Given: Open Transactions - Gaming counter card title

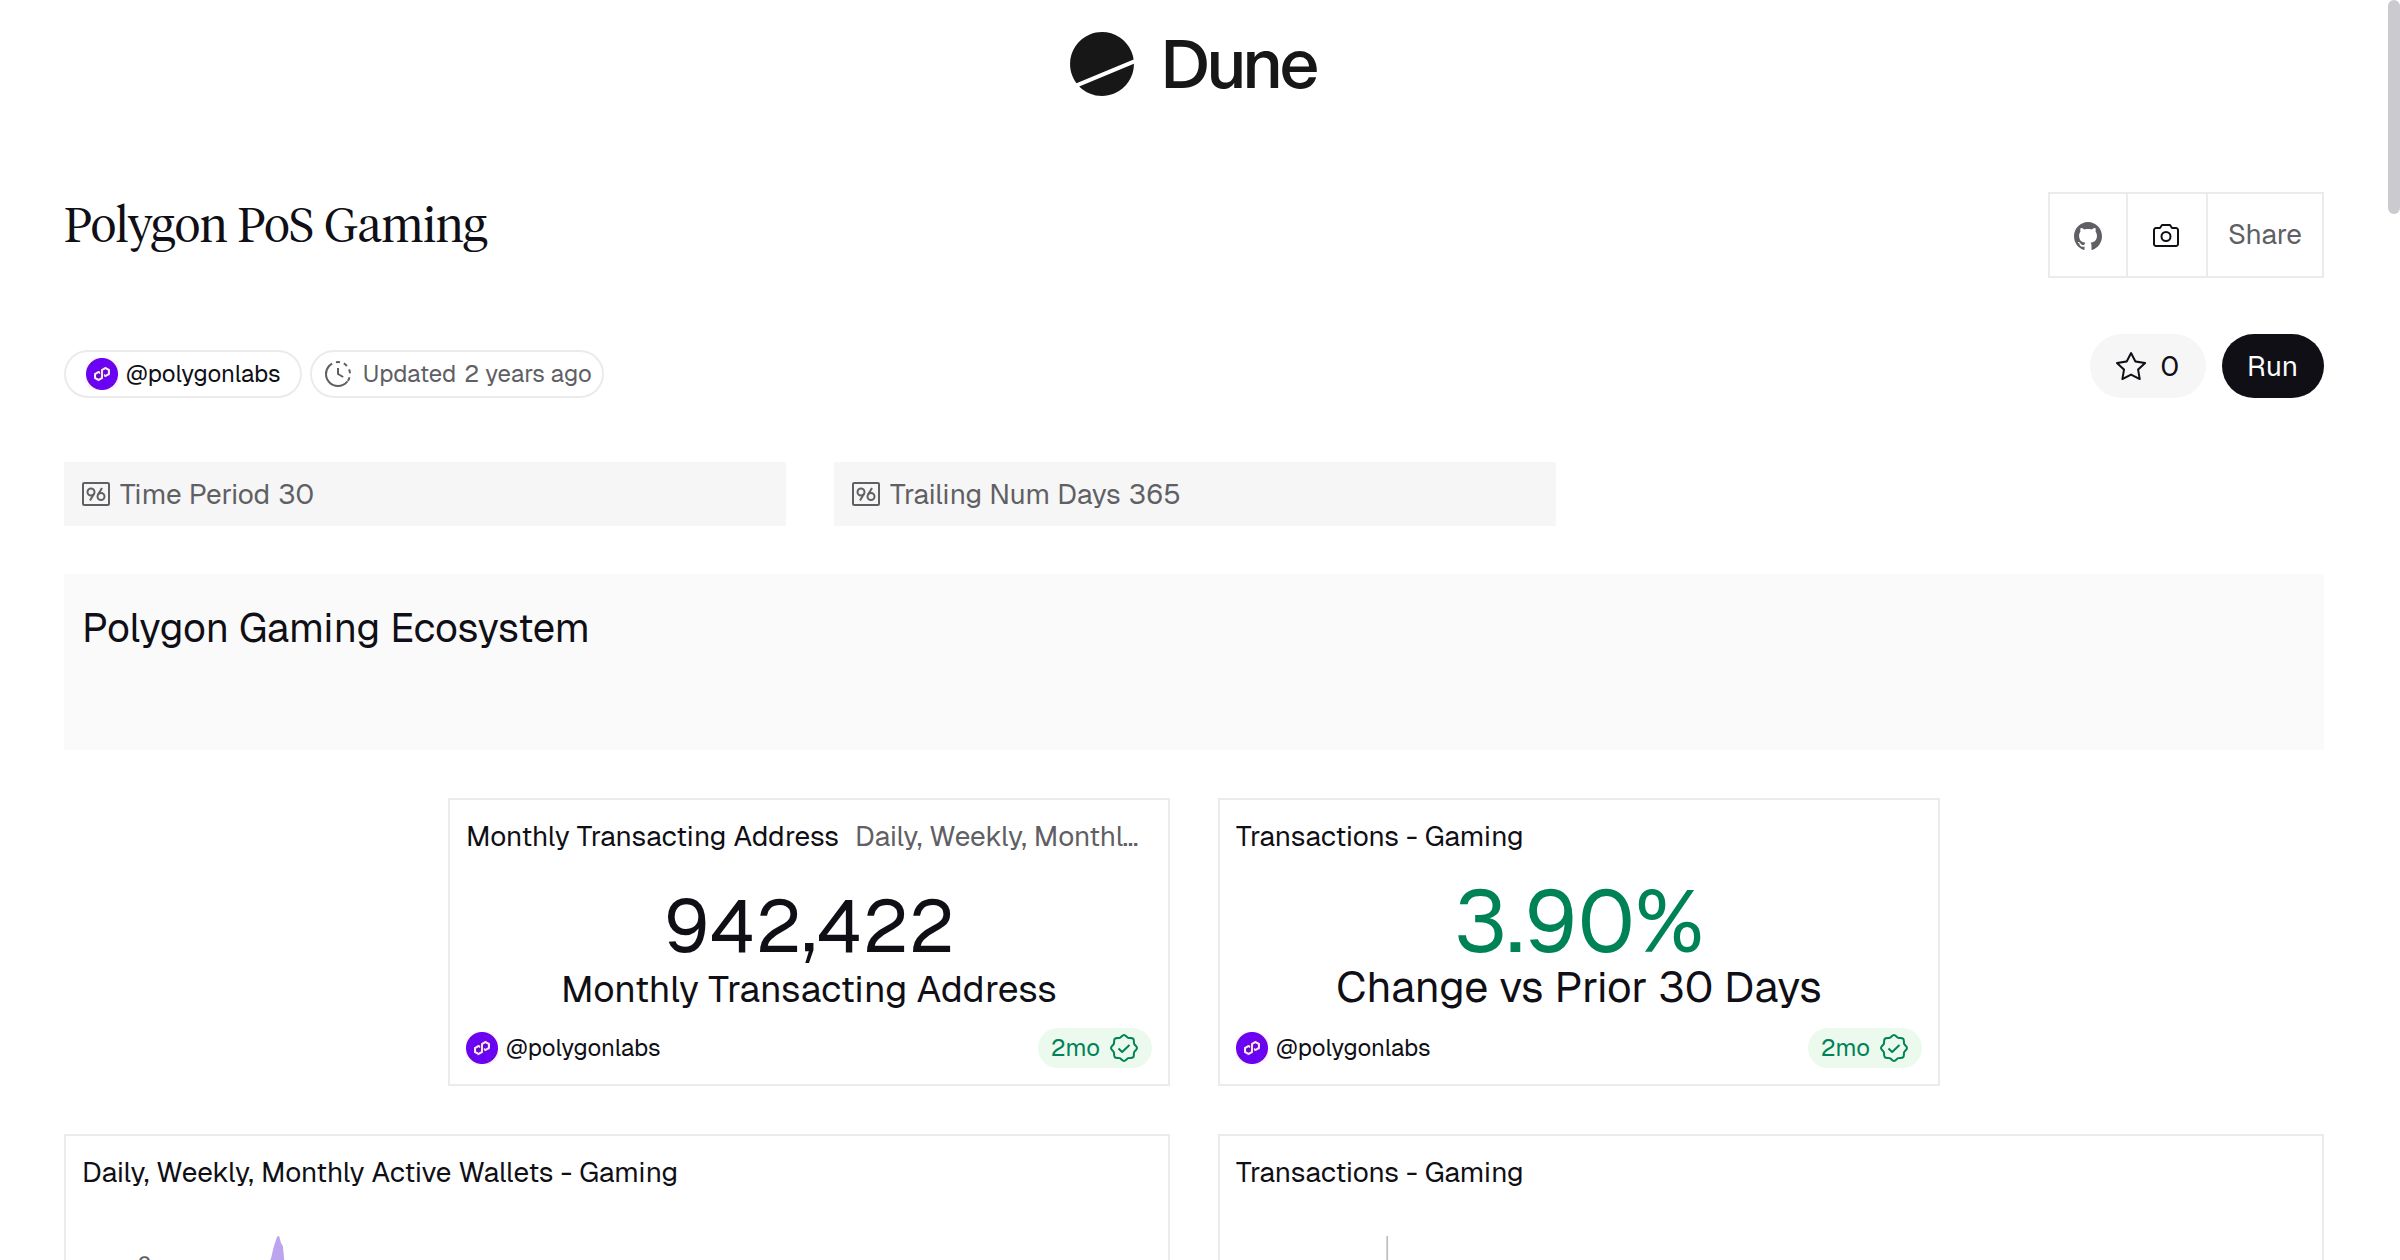Looking at the screenshot, I should [1378, 836].
